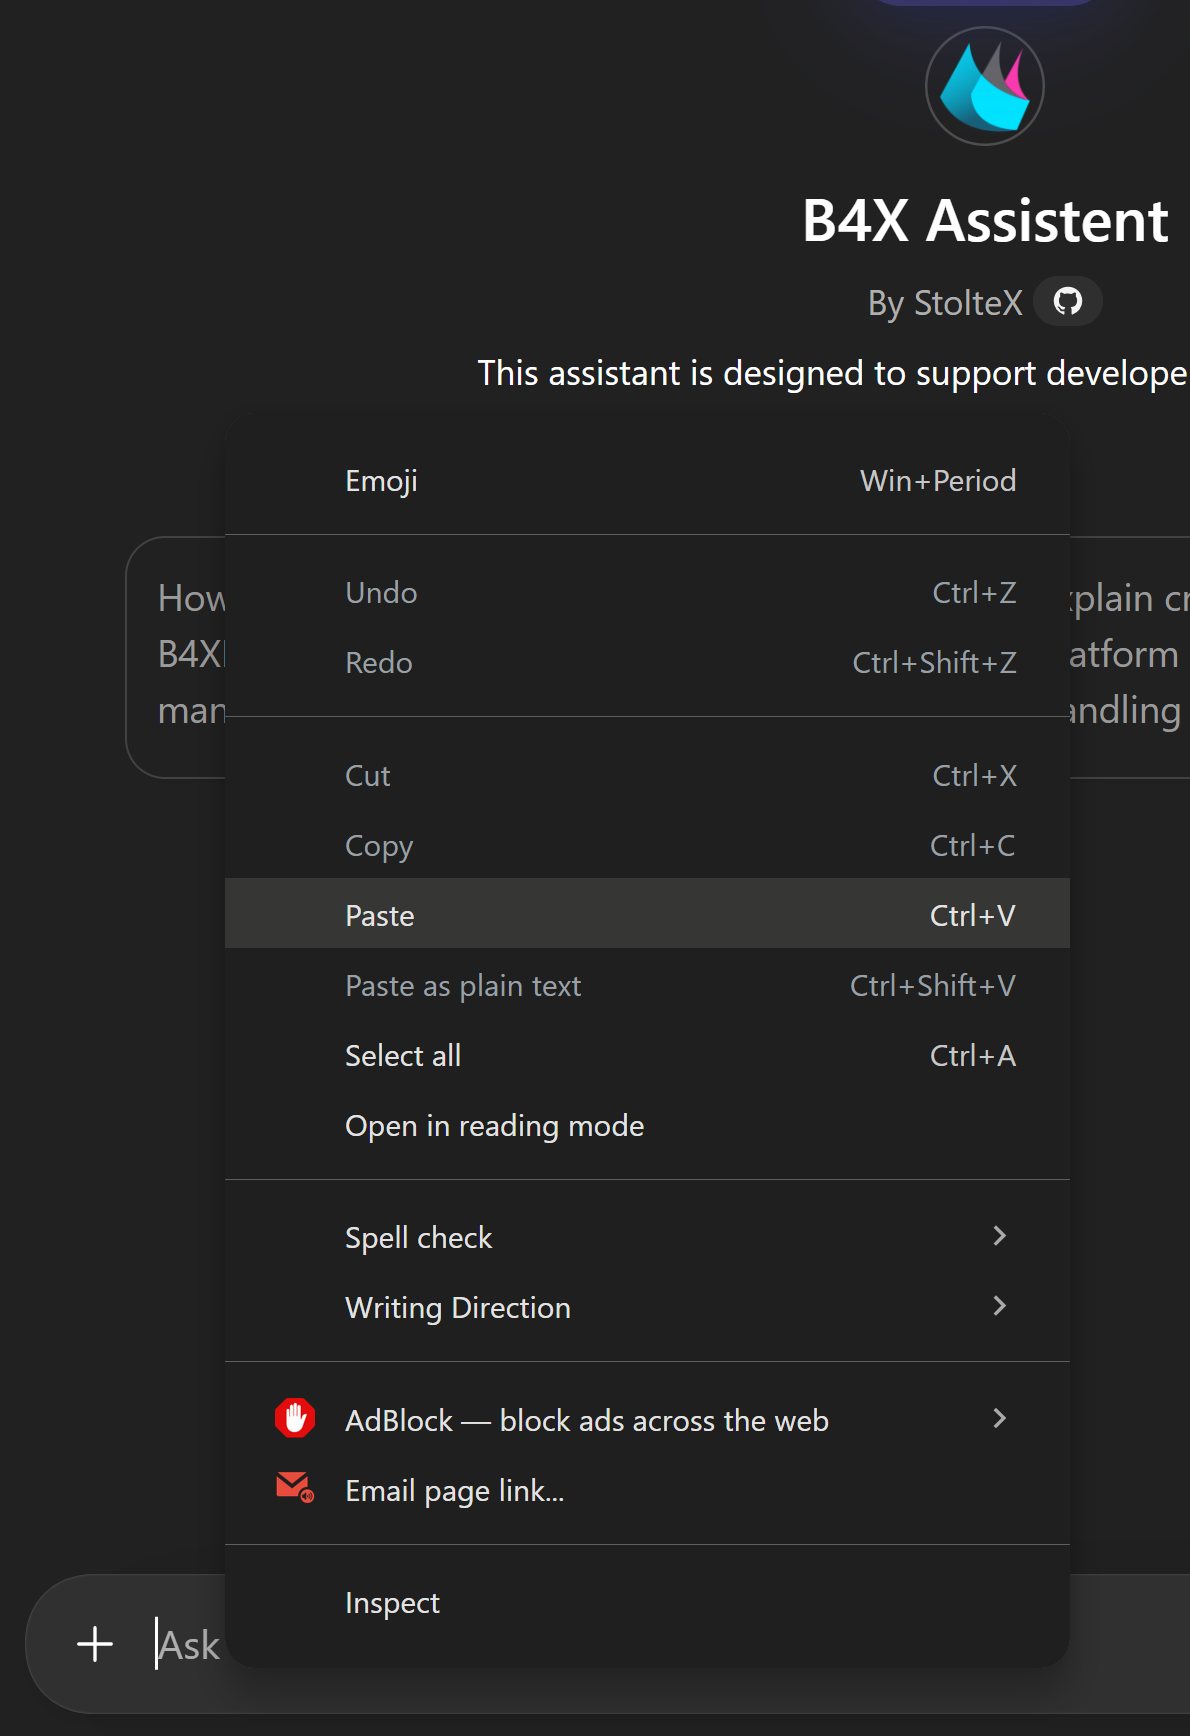Click the Spell check menu item label
The image size is (1190, 1736).
[x=418, y=1237]
